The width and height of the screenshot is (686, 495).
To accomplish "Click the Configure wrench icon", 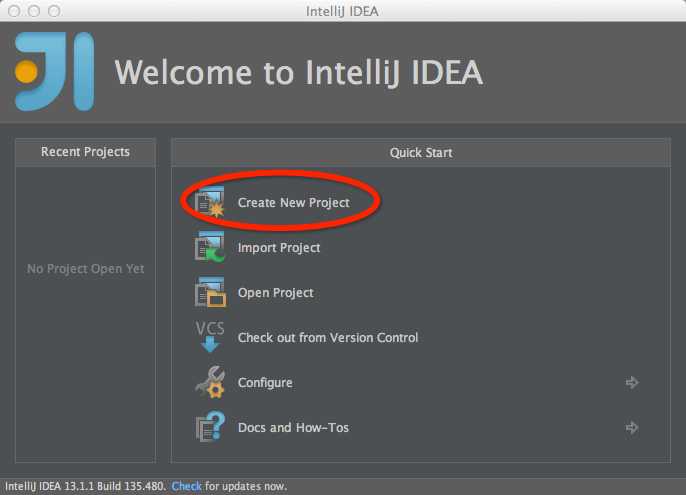I will 210,382.
